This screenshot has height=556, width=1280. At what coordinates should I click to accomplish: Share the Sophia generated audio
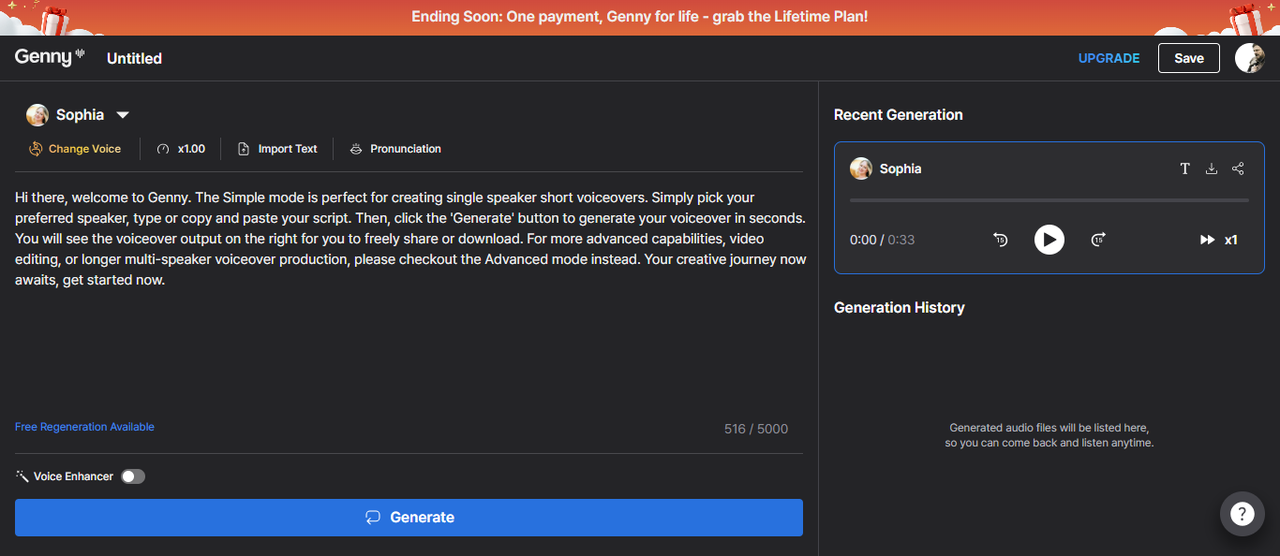point(1238,169)
